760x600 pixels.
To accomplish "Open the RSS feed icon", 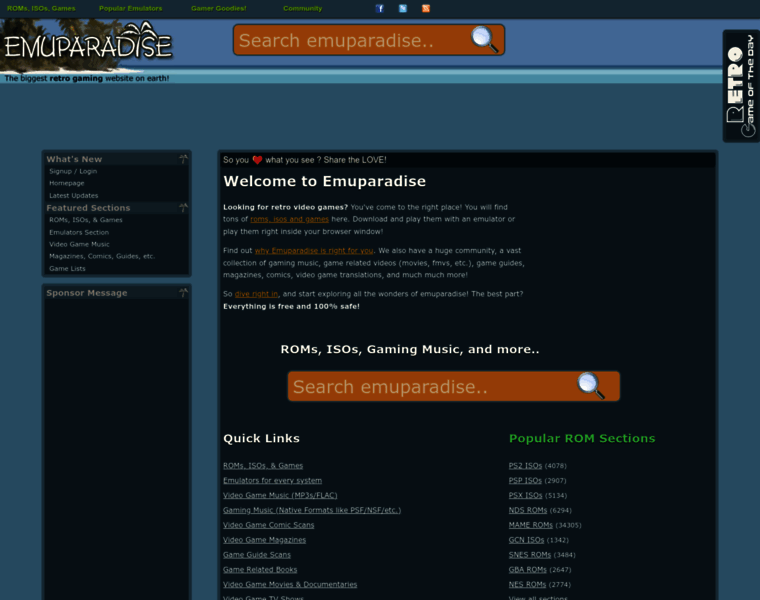I will click(x=426, y=8).
